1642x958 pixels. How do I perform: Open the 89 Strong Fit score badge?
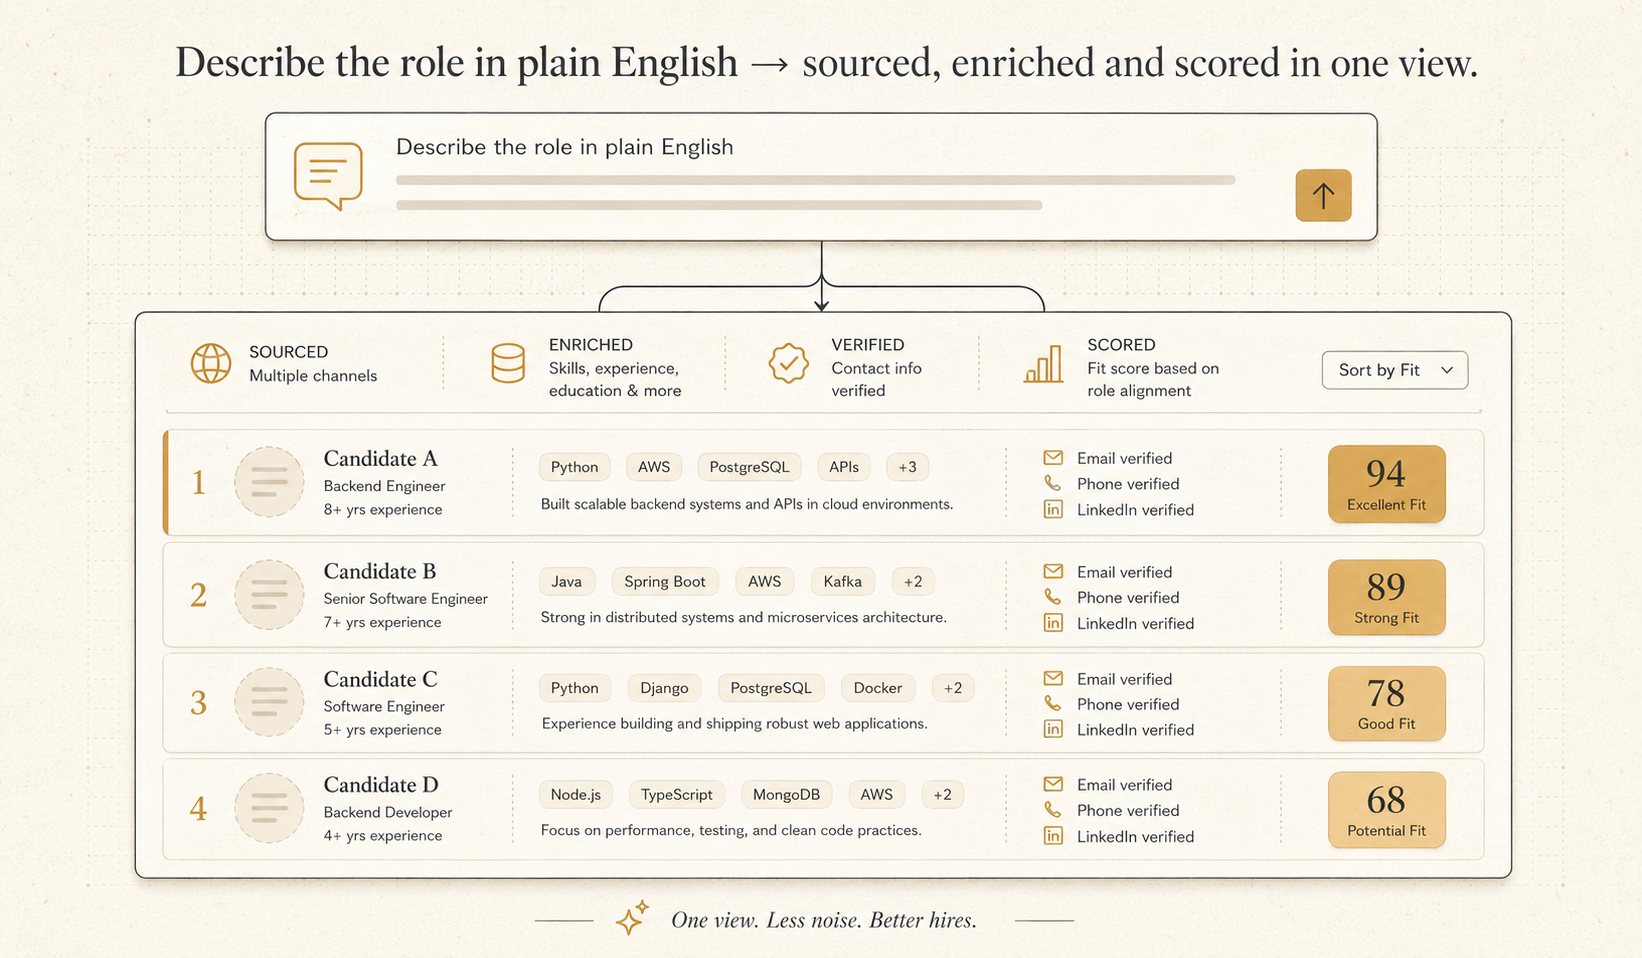tap(1386, 597)
